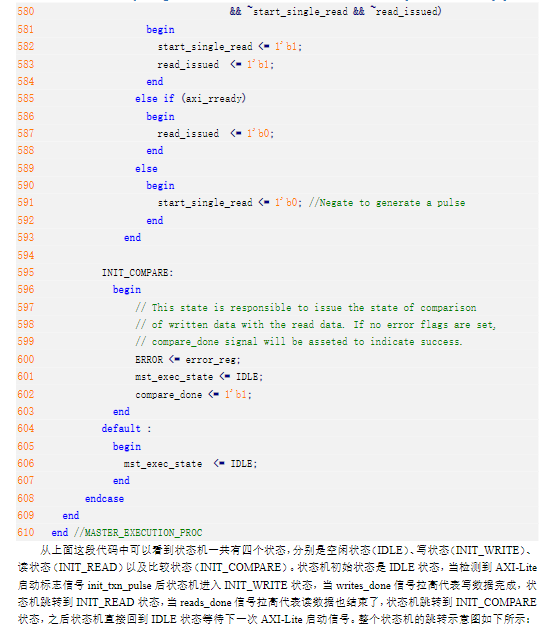Click line number 581
The width and height of the screenshot is (550, 631).
click(26, 29)
